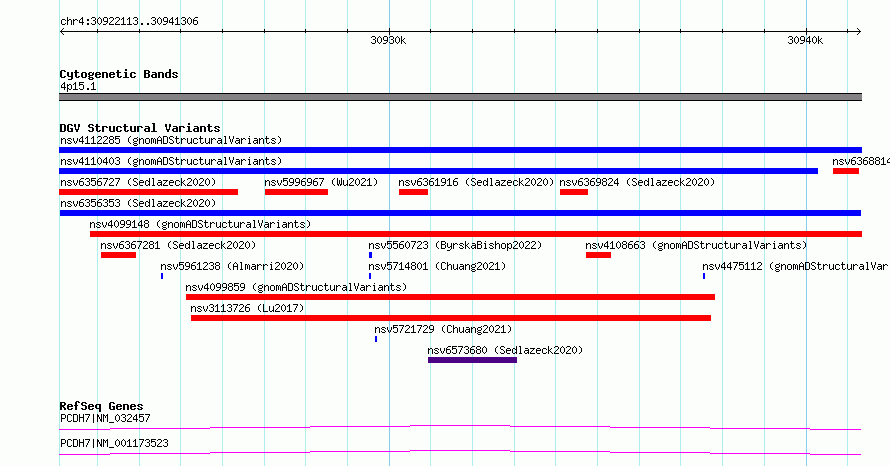The image size is (890, 466).
Task: Click the nsv6356353 blue variant bar
Action: tap(460, 213)
